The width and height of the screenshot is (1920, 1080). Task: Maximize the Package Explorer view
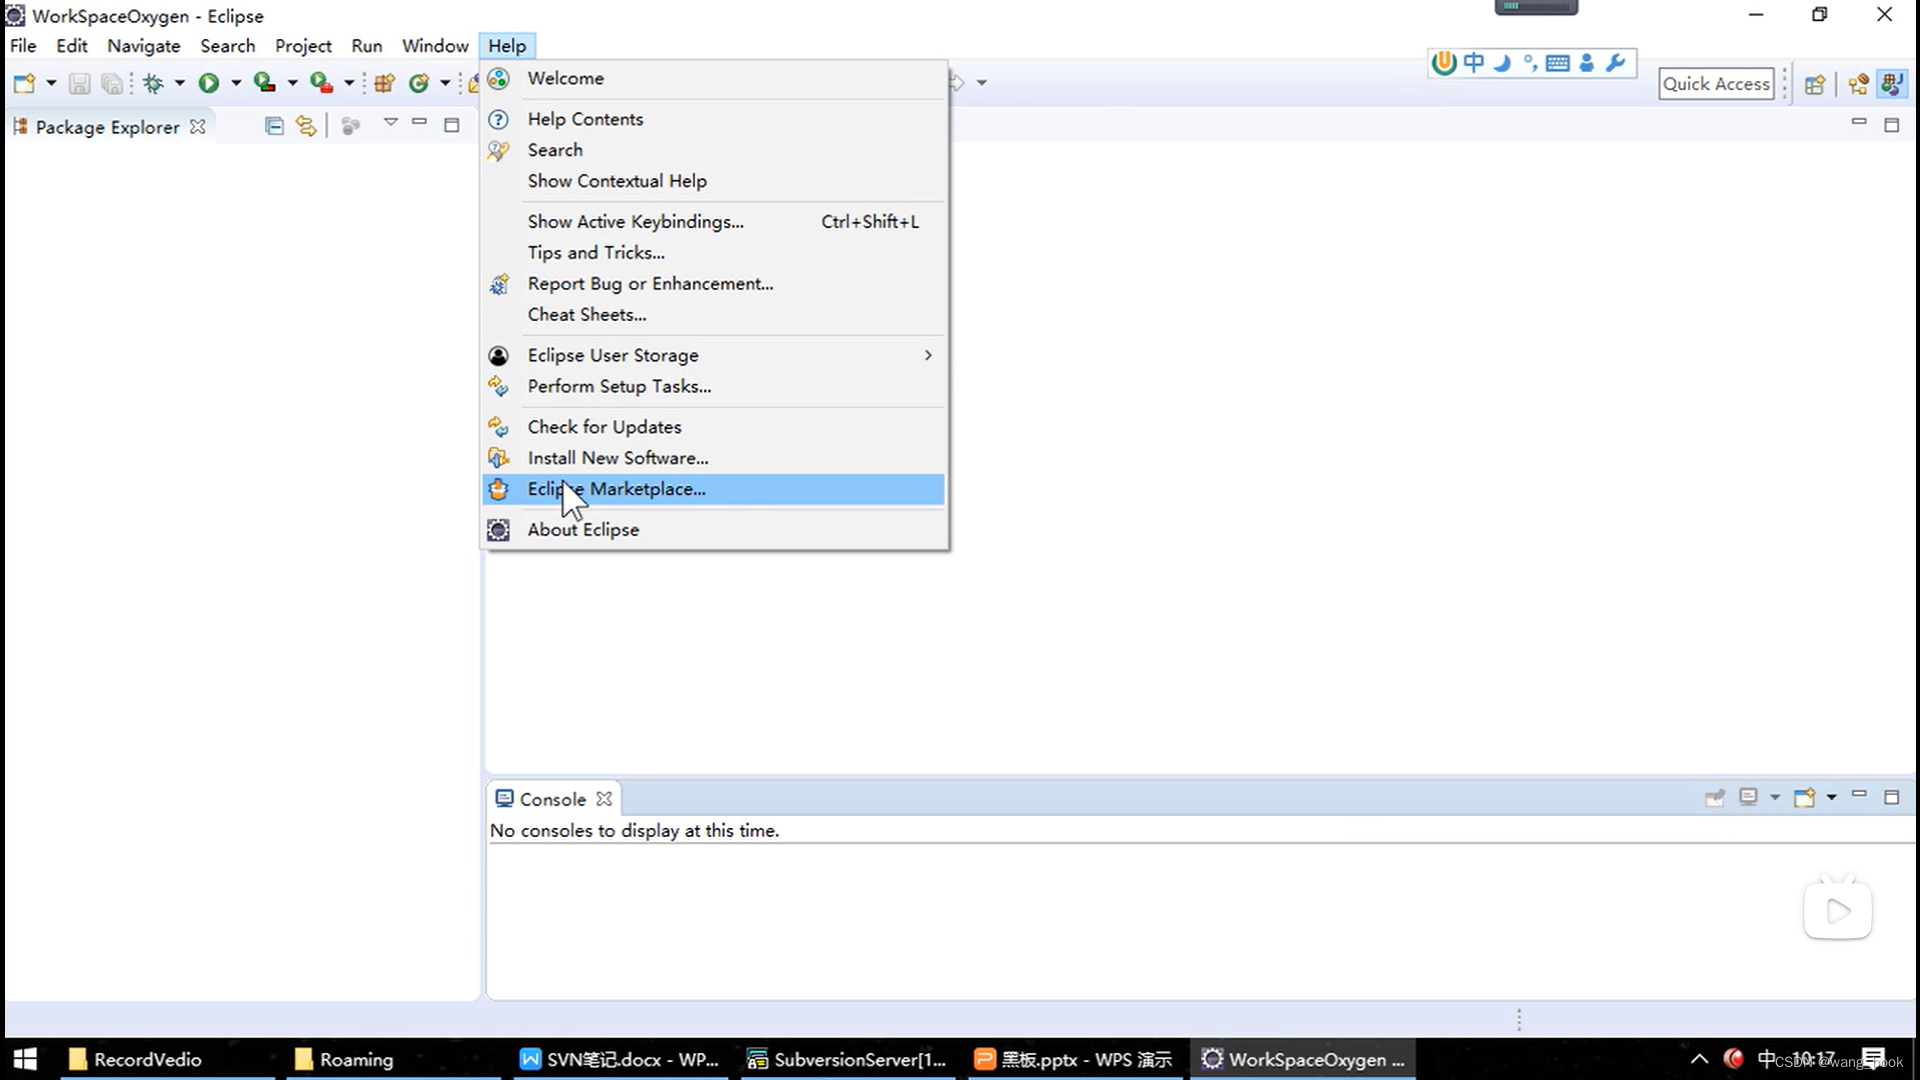452,125
